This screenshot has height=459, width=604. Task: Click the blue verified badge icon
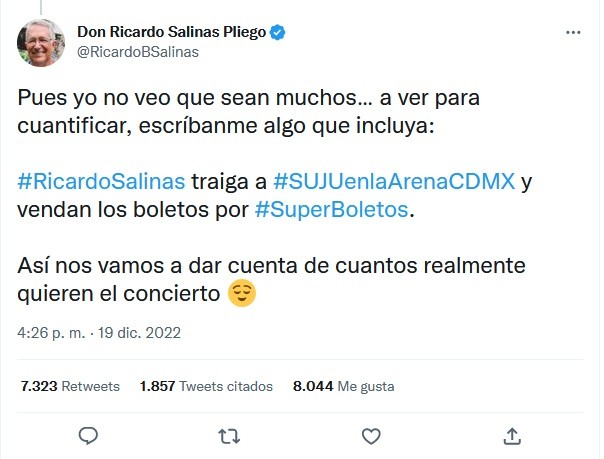[x=279, y=33]
